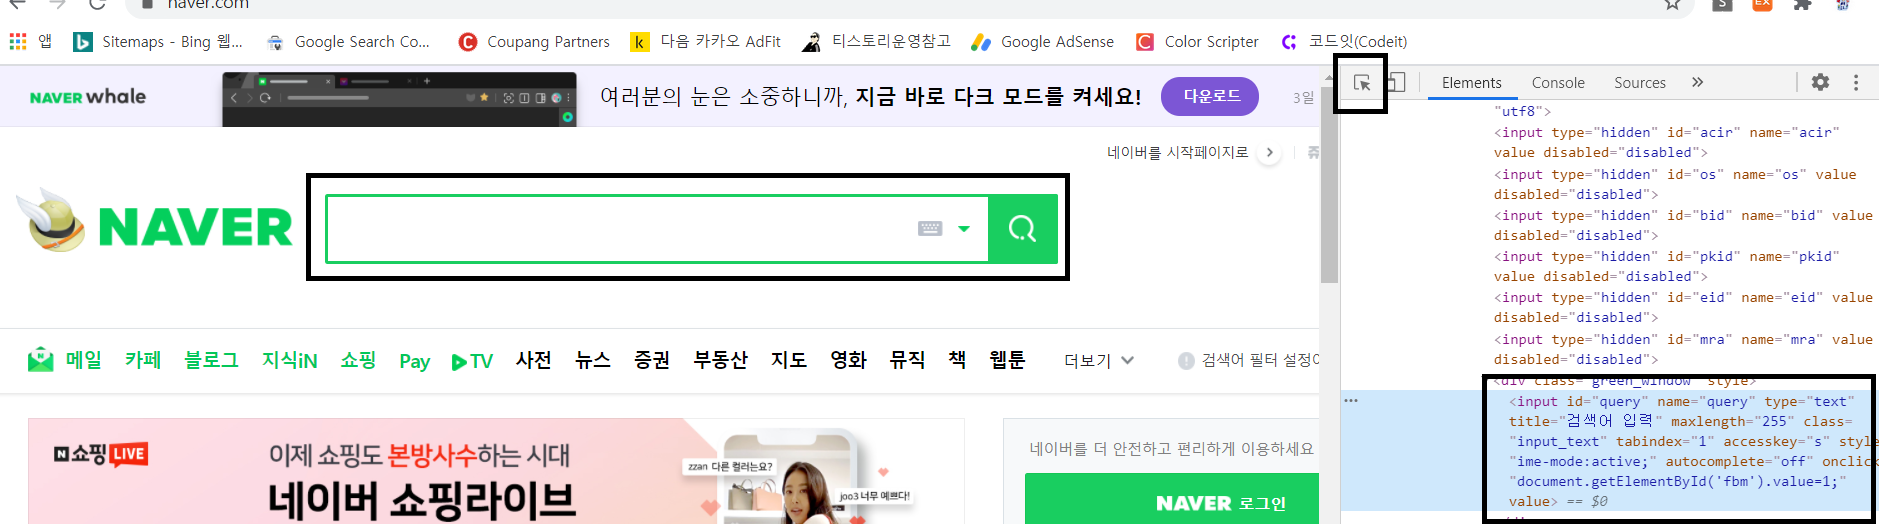Open the 증권 link
This screenshot has width=1879, height=524.
pos(652,360)
